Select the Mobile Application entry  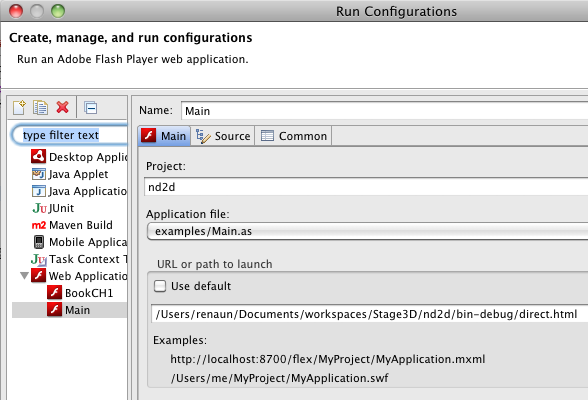[x=88, y=242]
